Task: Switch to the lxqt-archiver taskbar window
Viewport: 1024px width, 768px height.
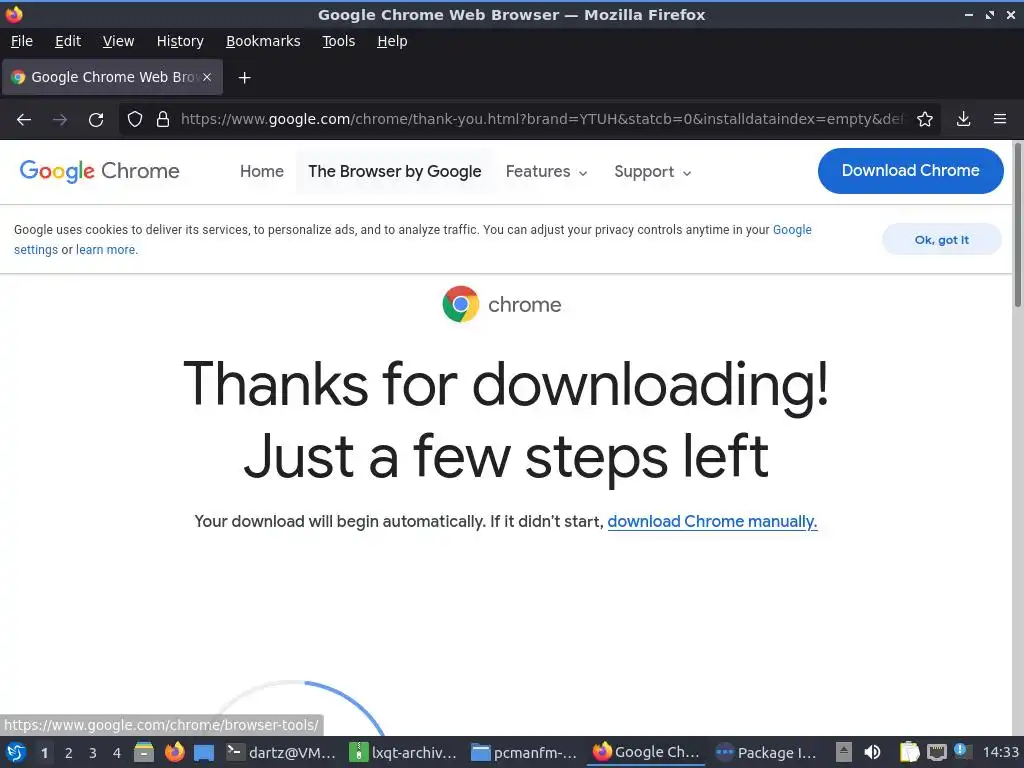Action: 404,752
